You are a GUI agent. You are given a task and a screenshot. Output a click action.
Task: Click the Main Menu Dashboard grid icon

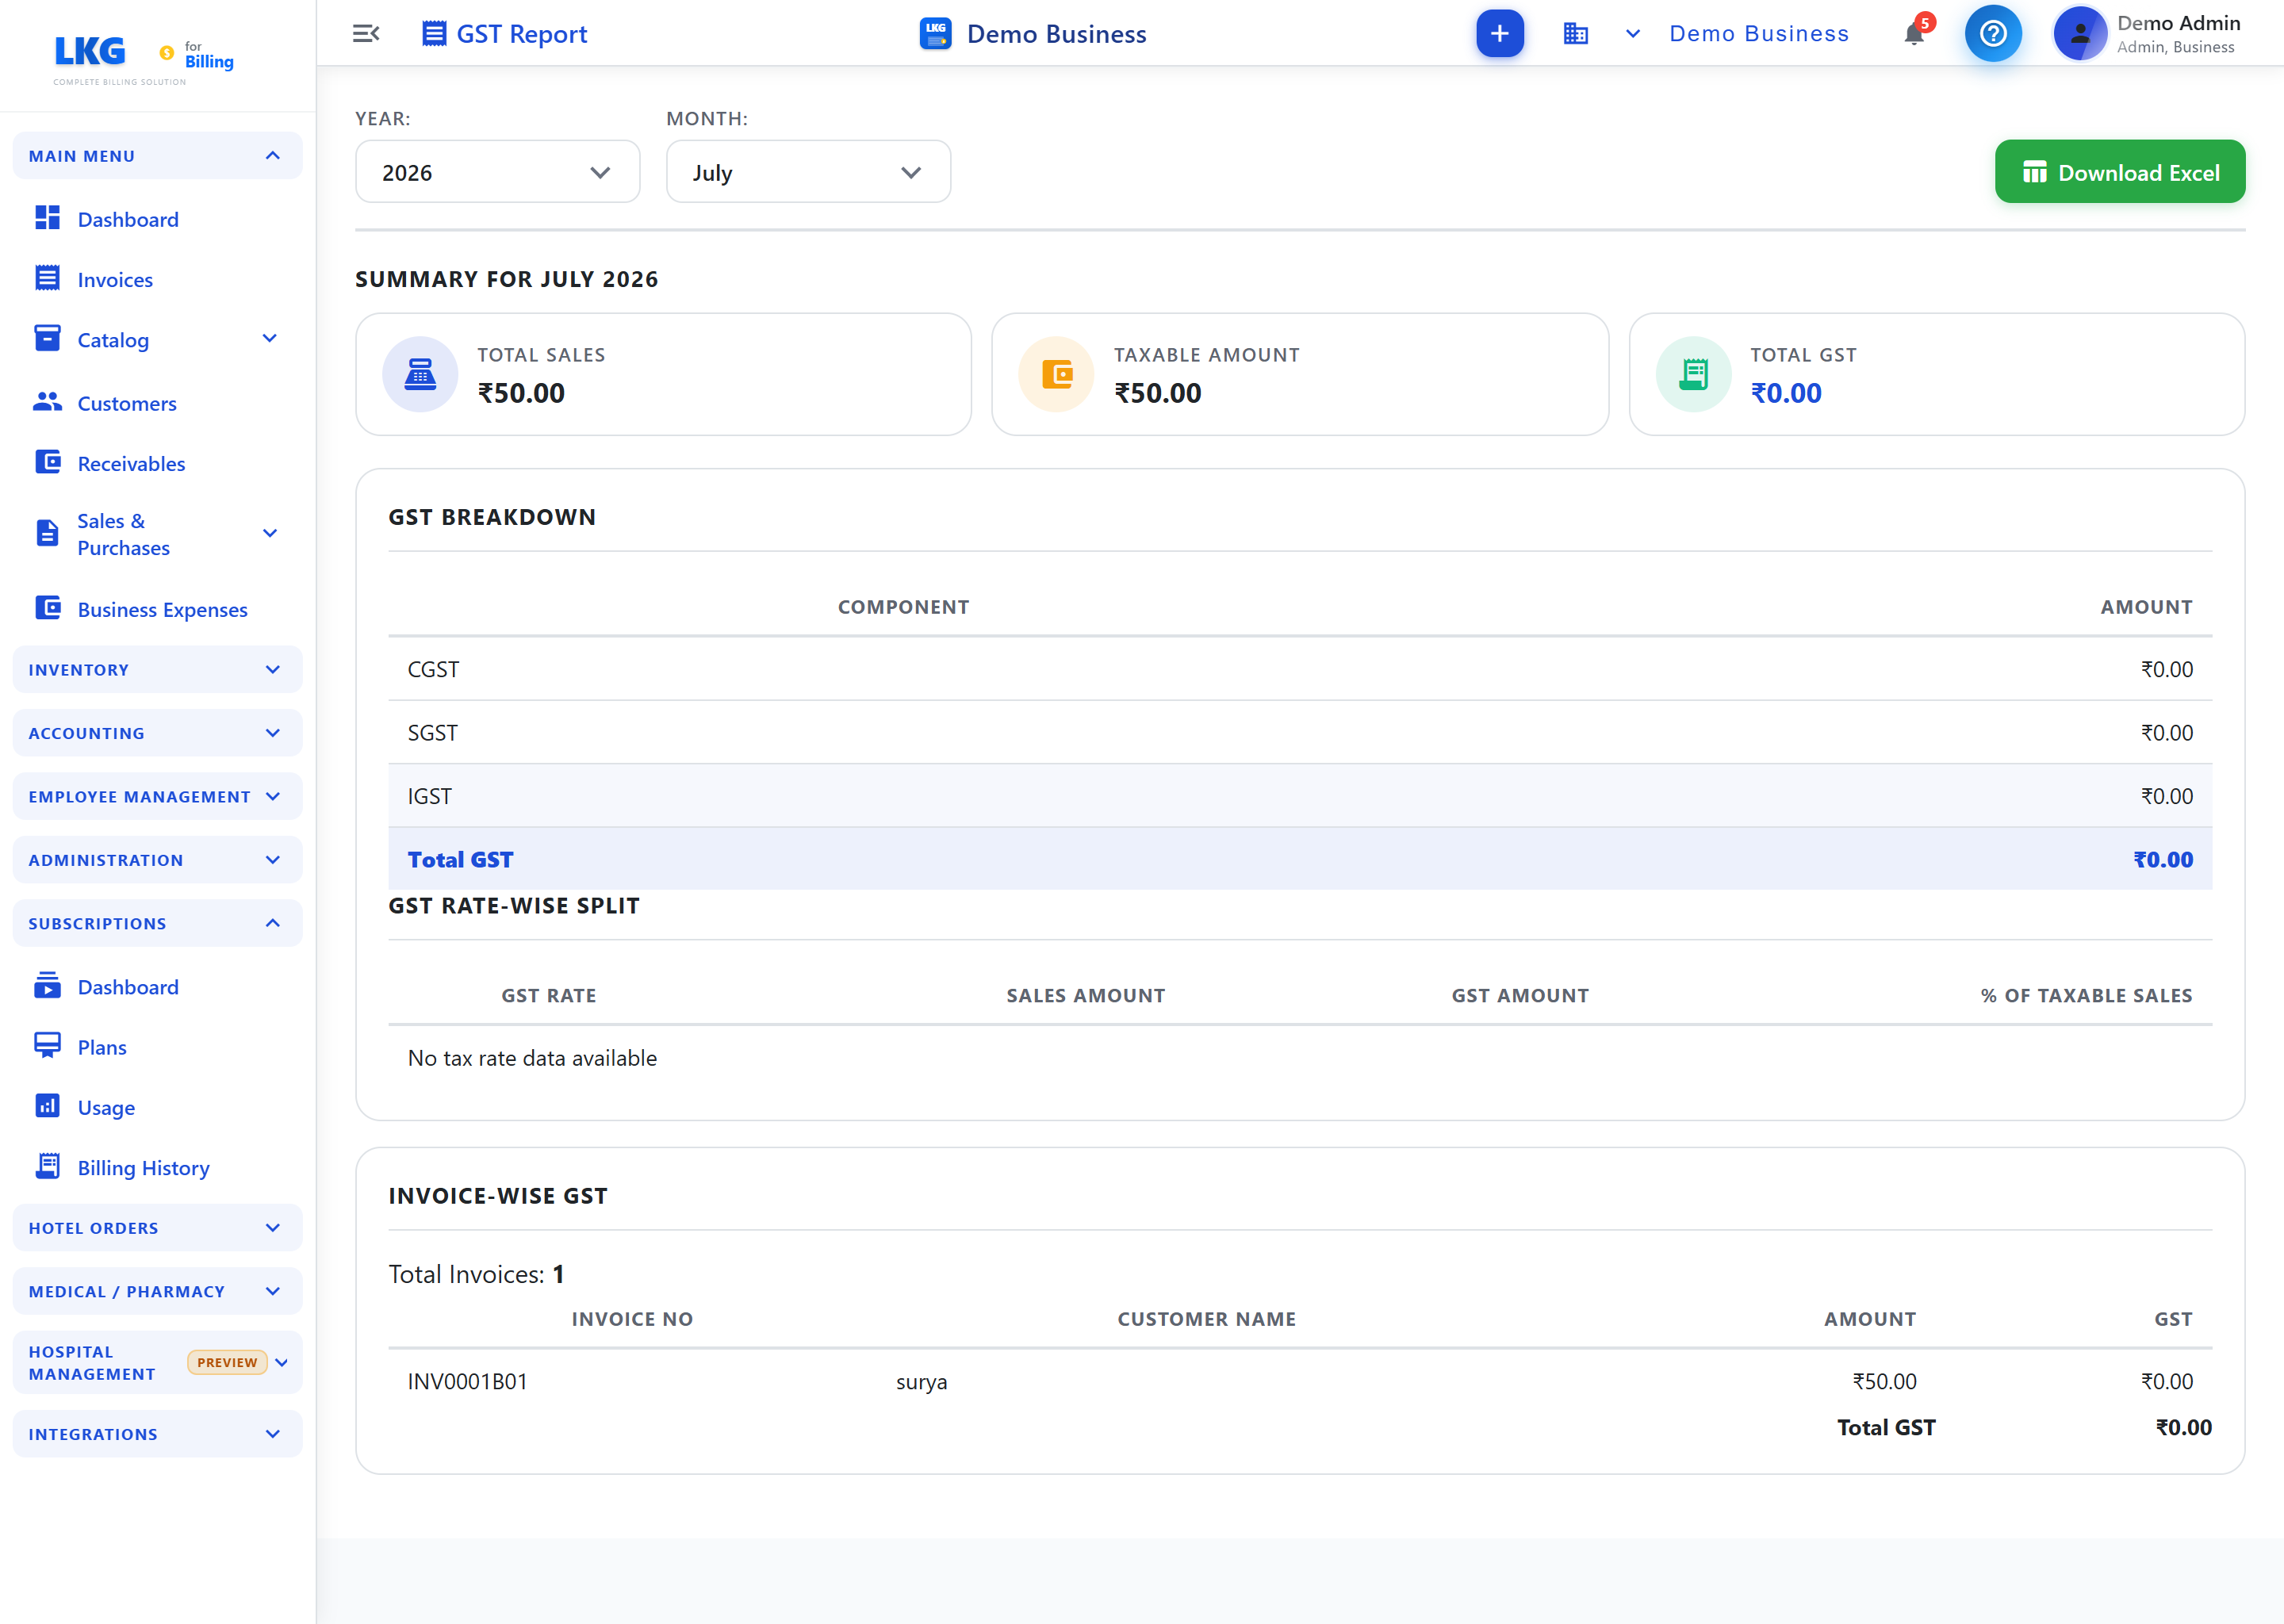click(47, 218)
